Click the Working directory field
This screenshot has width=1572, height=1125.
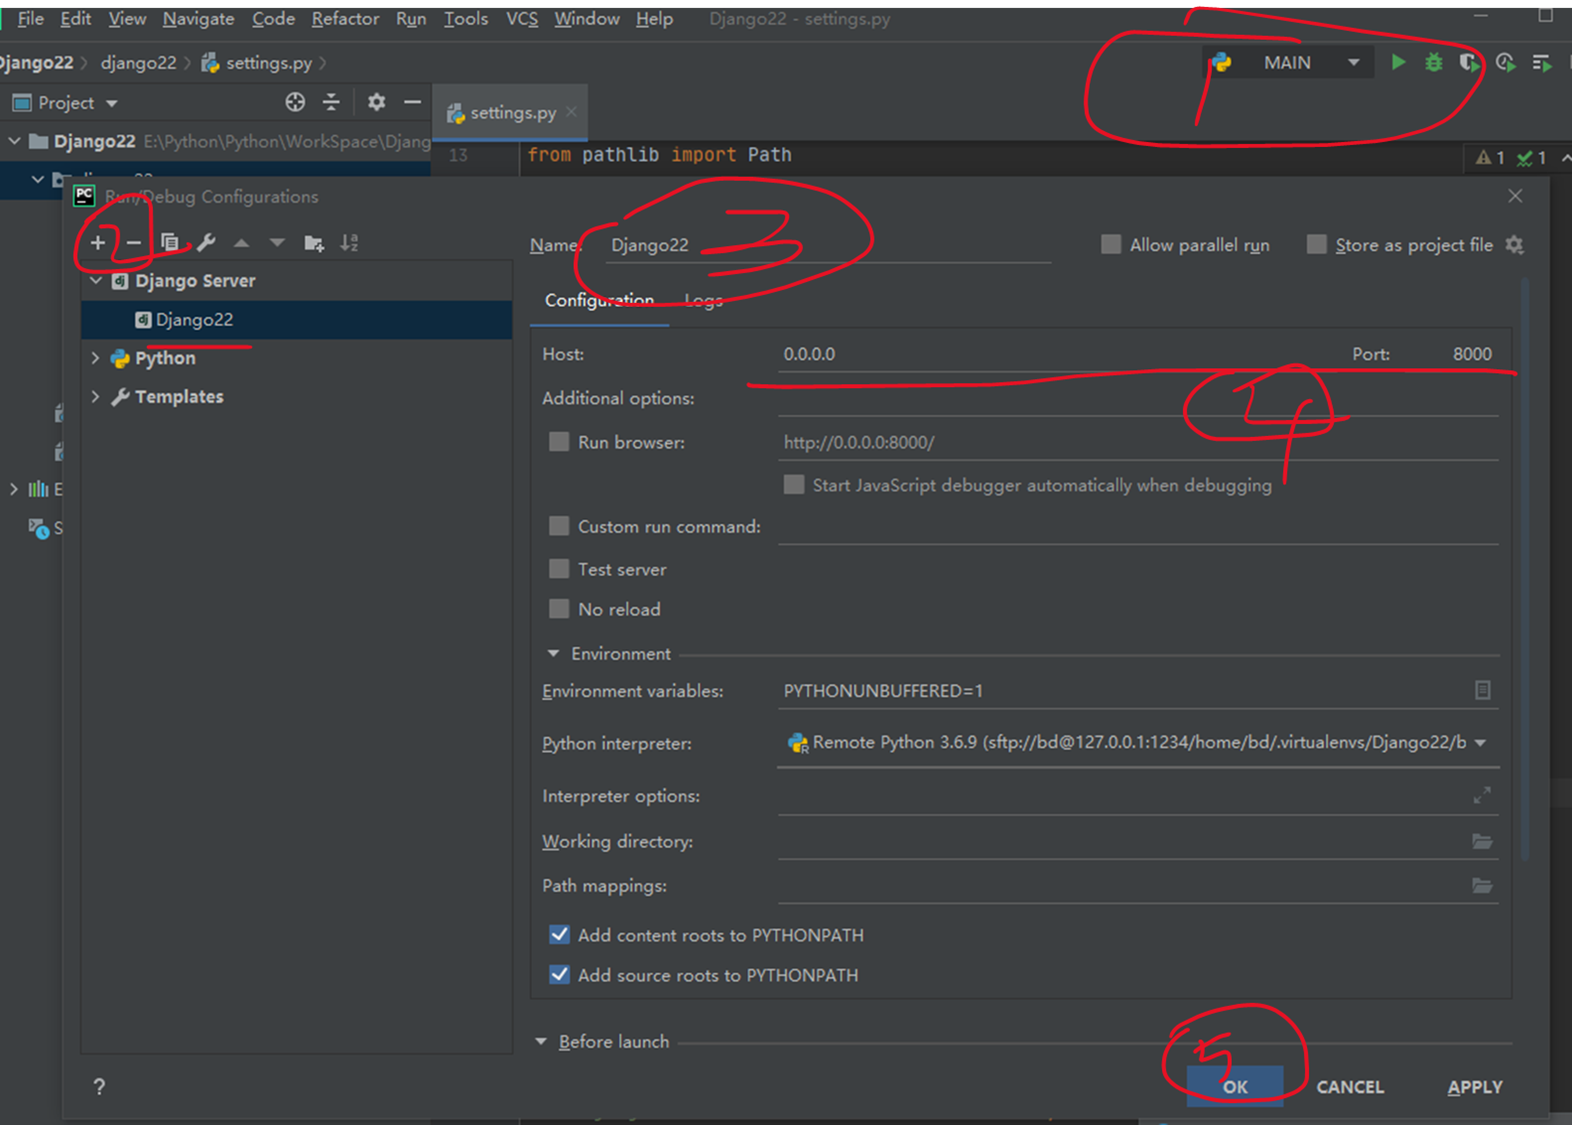[1122, 841]
